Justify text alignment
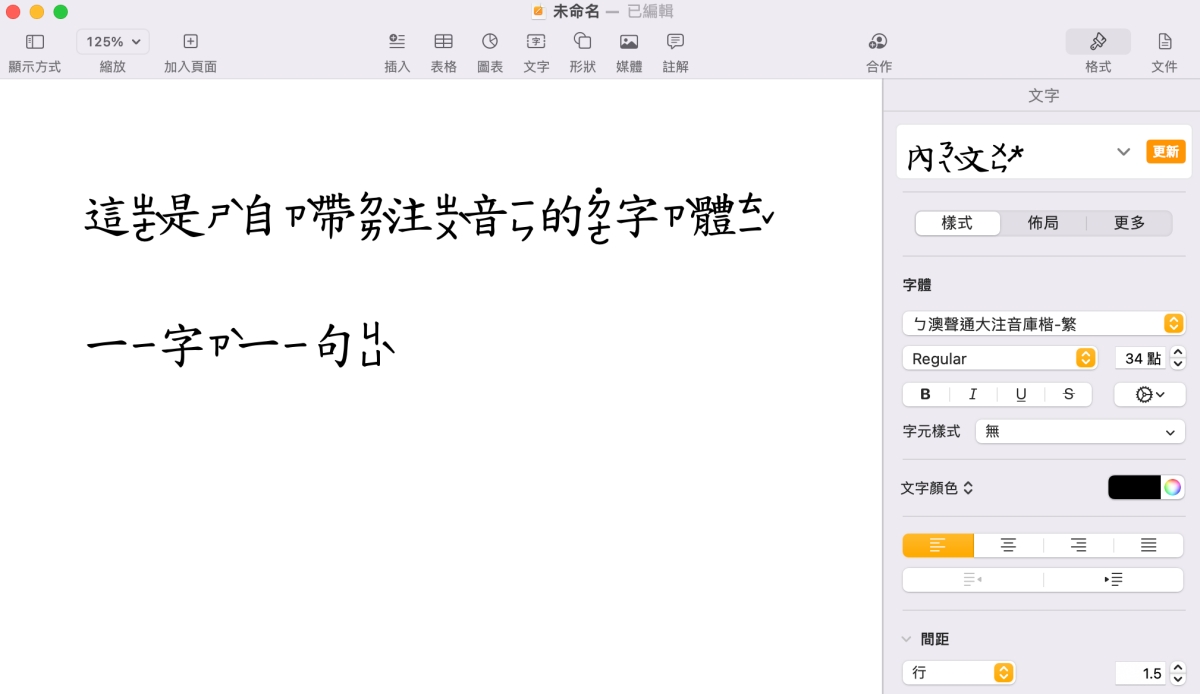 [x=1149, y=545]
